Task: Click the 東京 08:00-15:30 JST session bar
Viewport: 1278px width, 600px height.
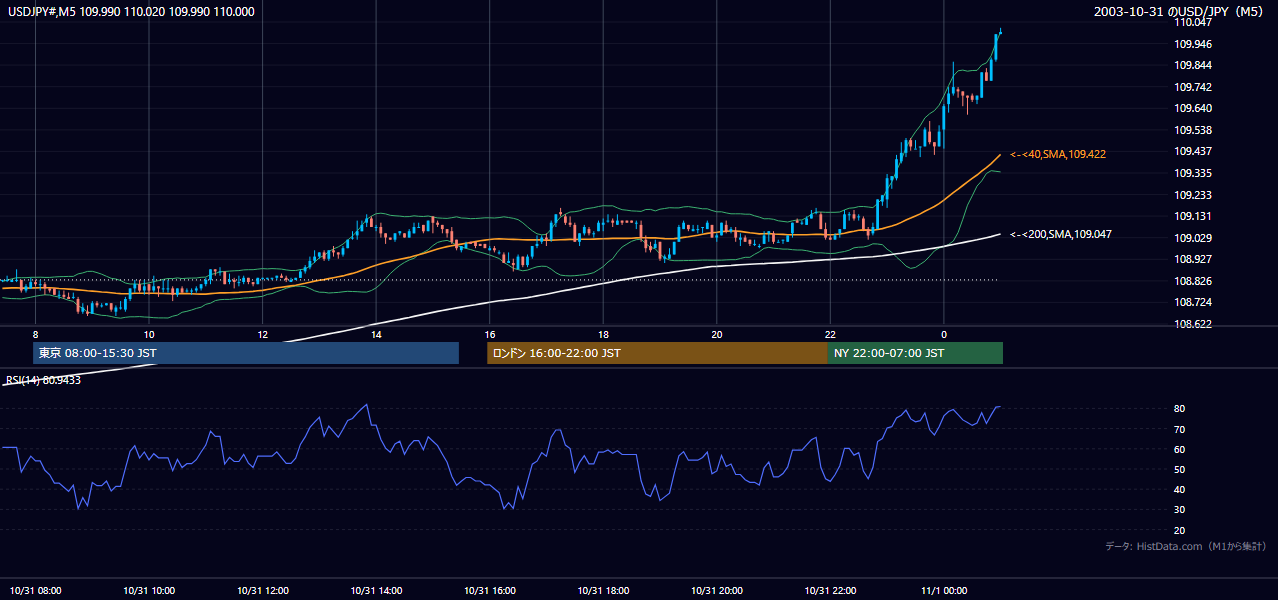Action: [246, 353]
